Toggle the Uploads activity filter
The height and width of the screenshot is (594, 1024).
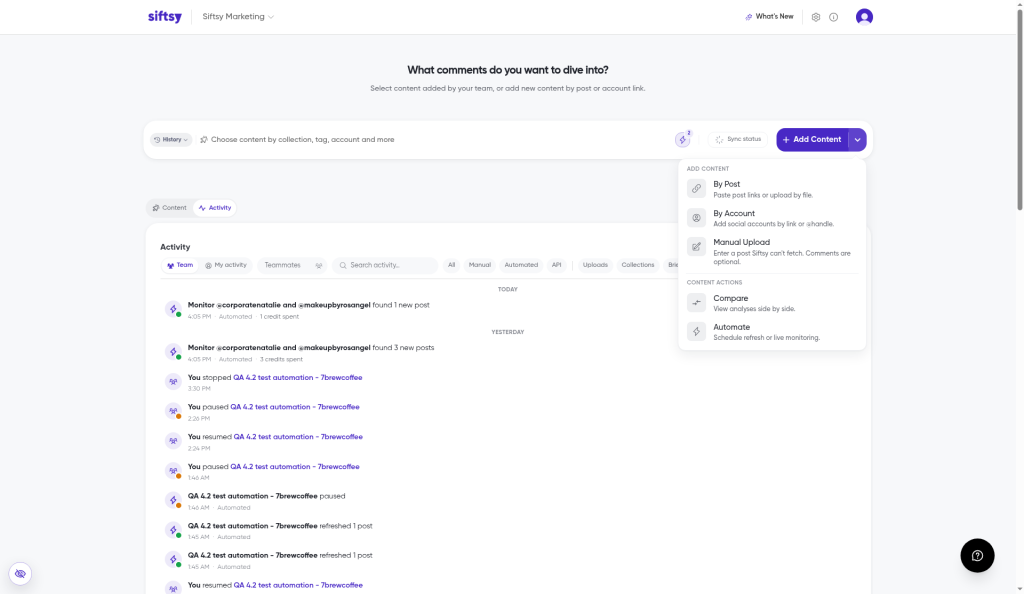pyautogui.click(x=595, y=265)
